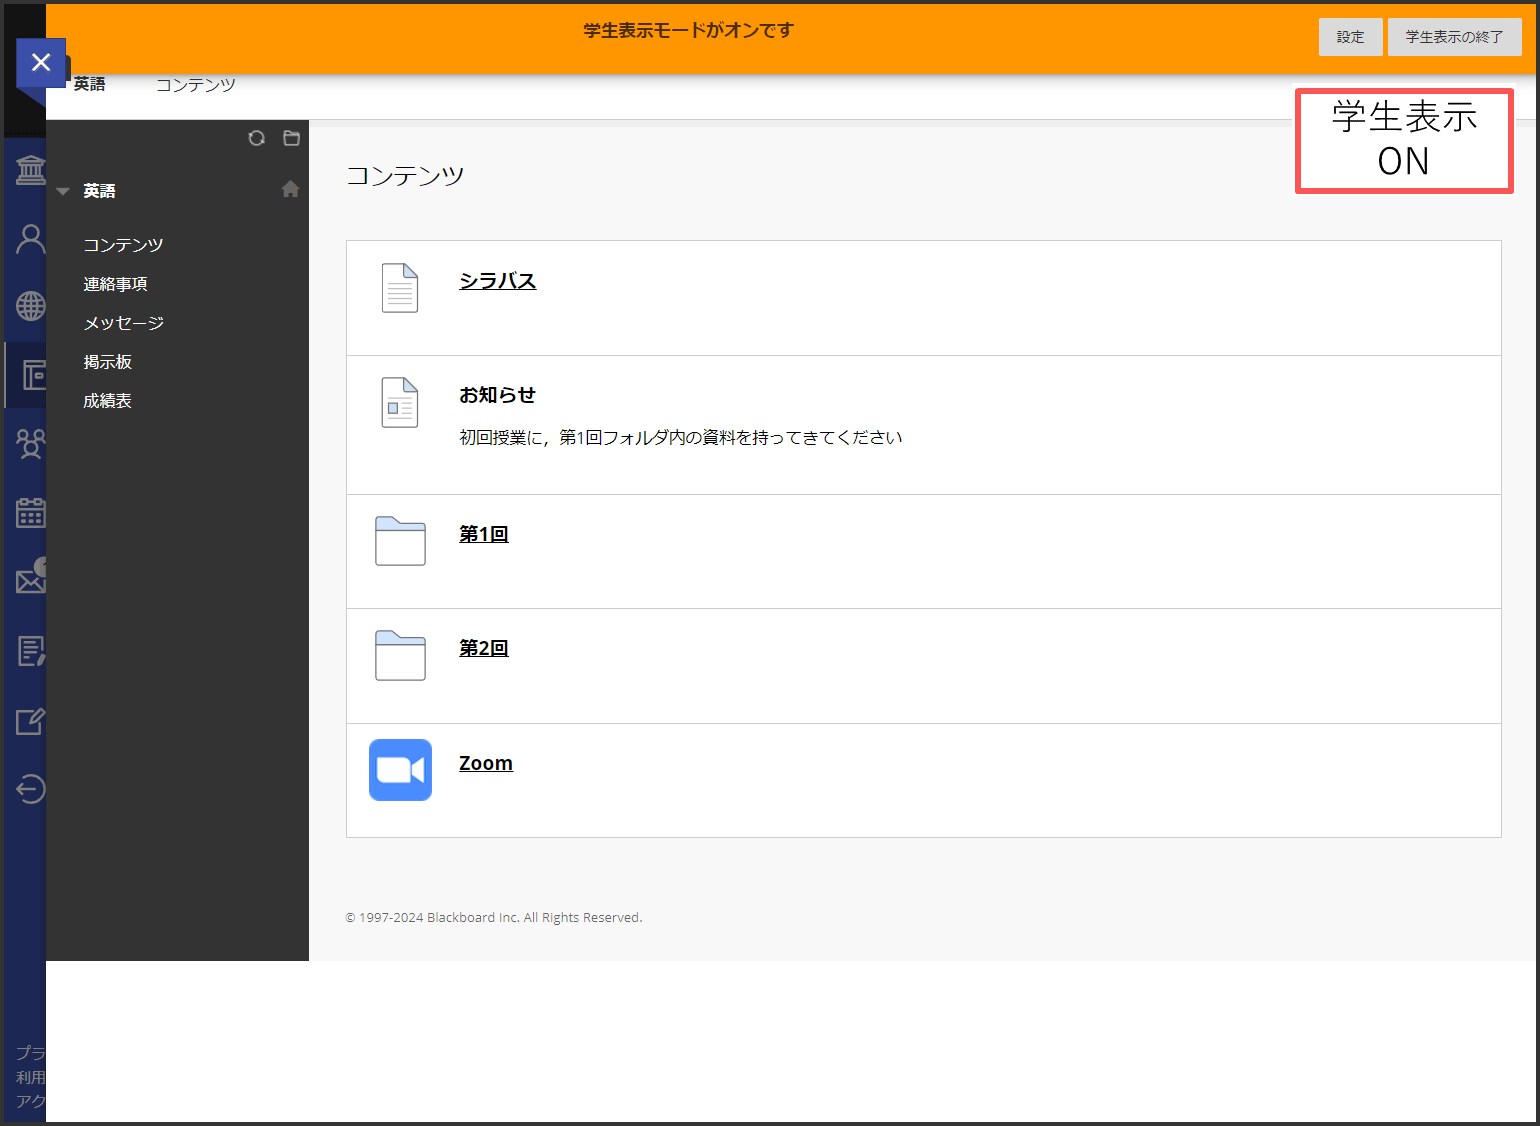Open the Zoom link in contents
The height and width of the screenshot is (1126, 1540).
click(486, 762)
